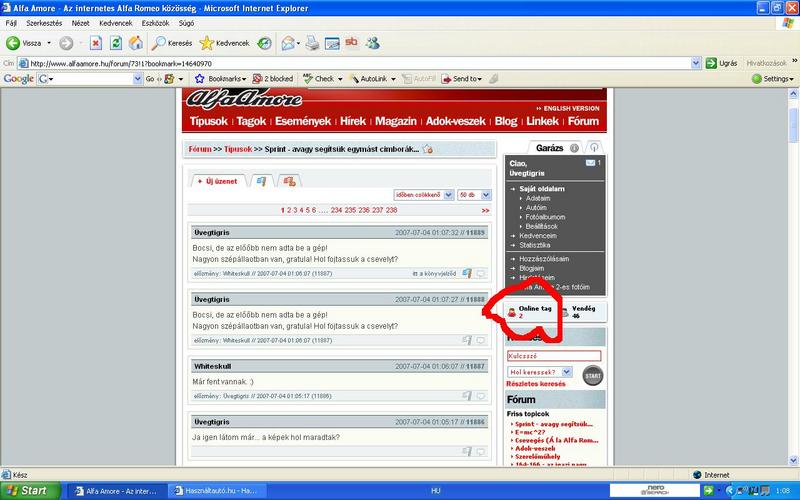Click the URL address bar field
The image size is (800, 500).
pyautogui.click(x=360, y=63)
